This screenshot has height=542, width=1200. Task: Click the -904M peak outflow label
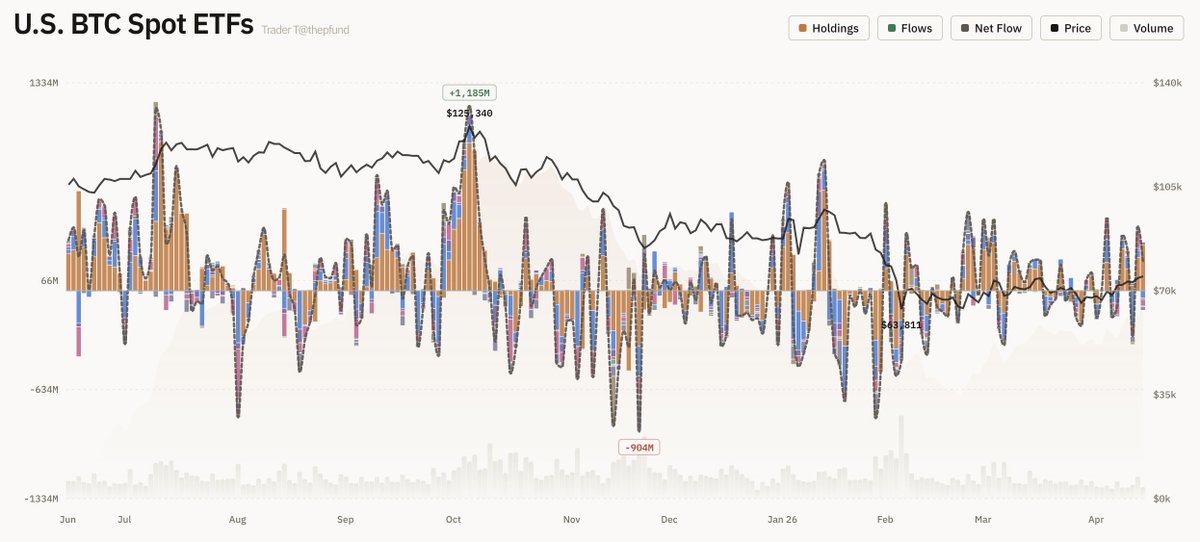639,447
